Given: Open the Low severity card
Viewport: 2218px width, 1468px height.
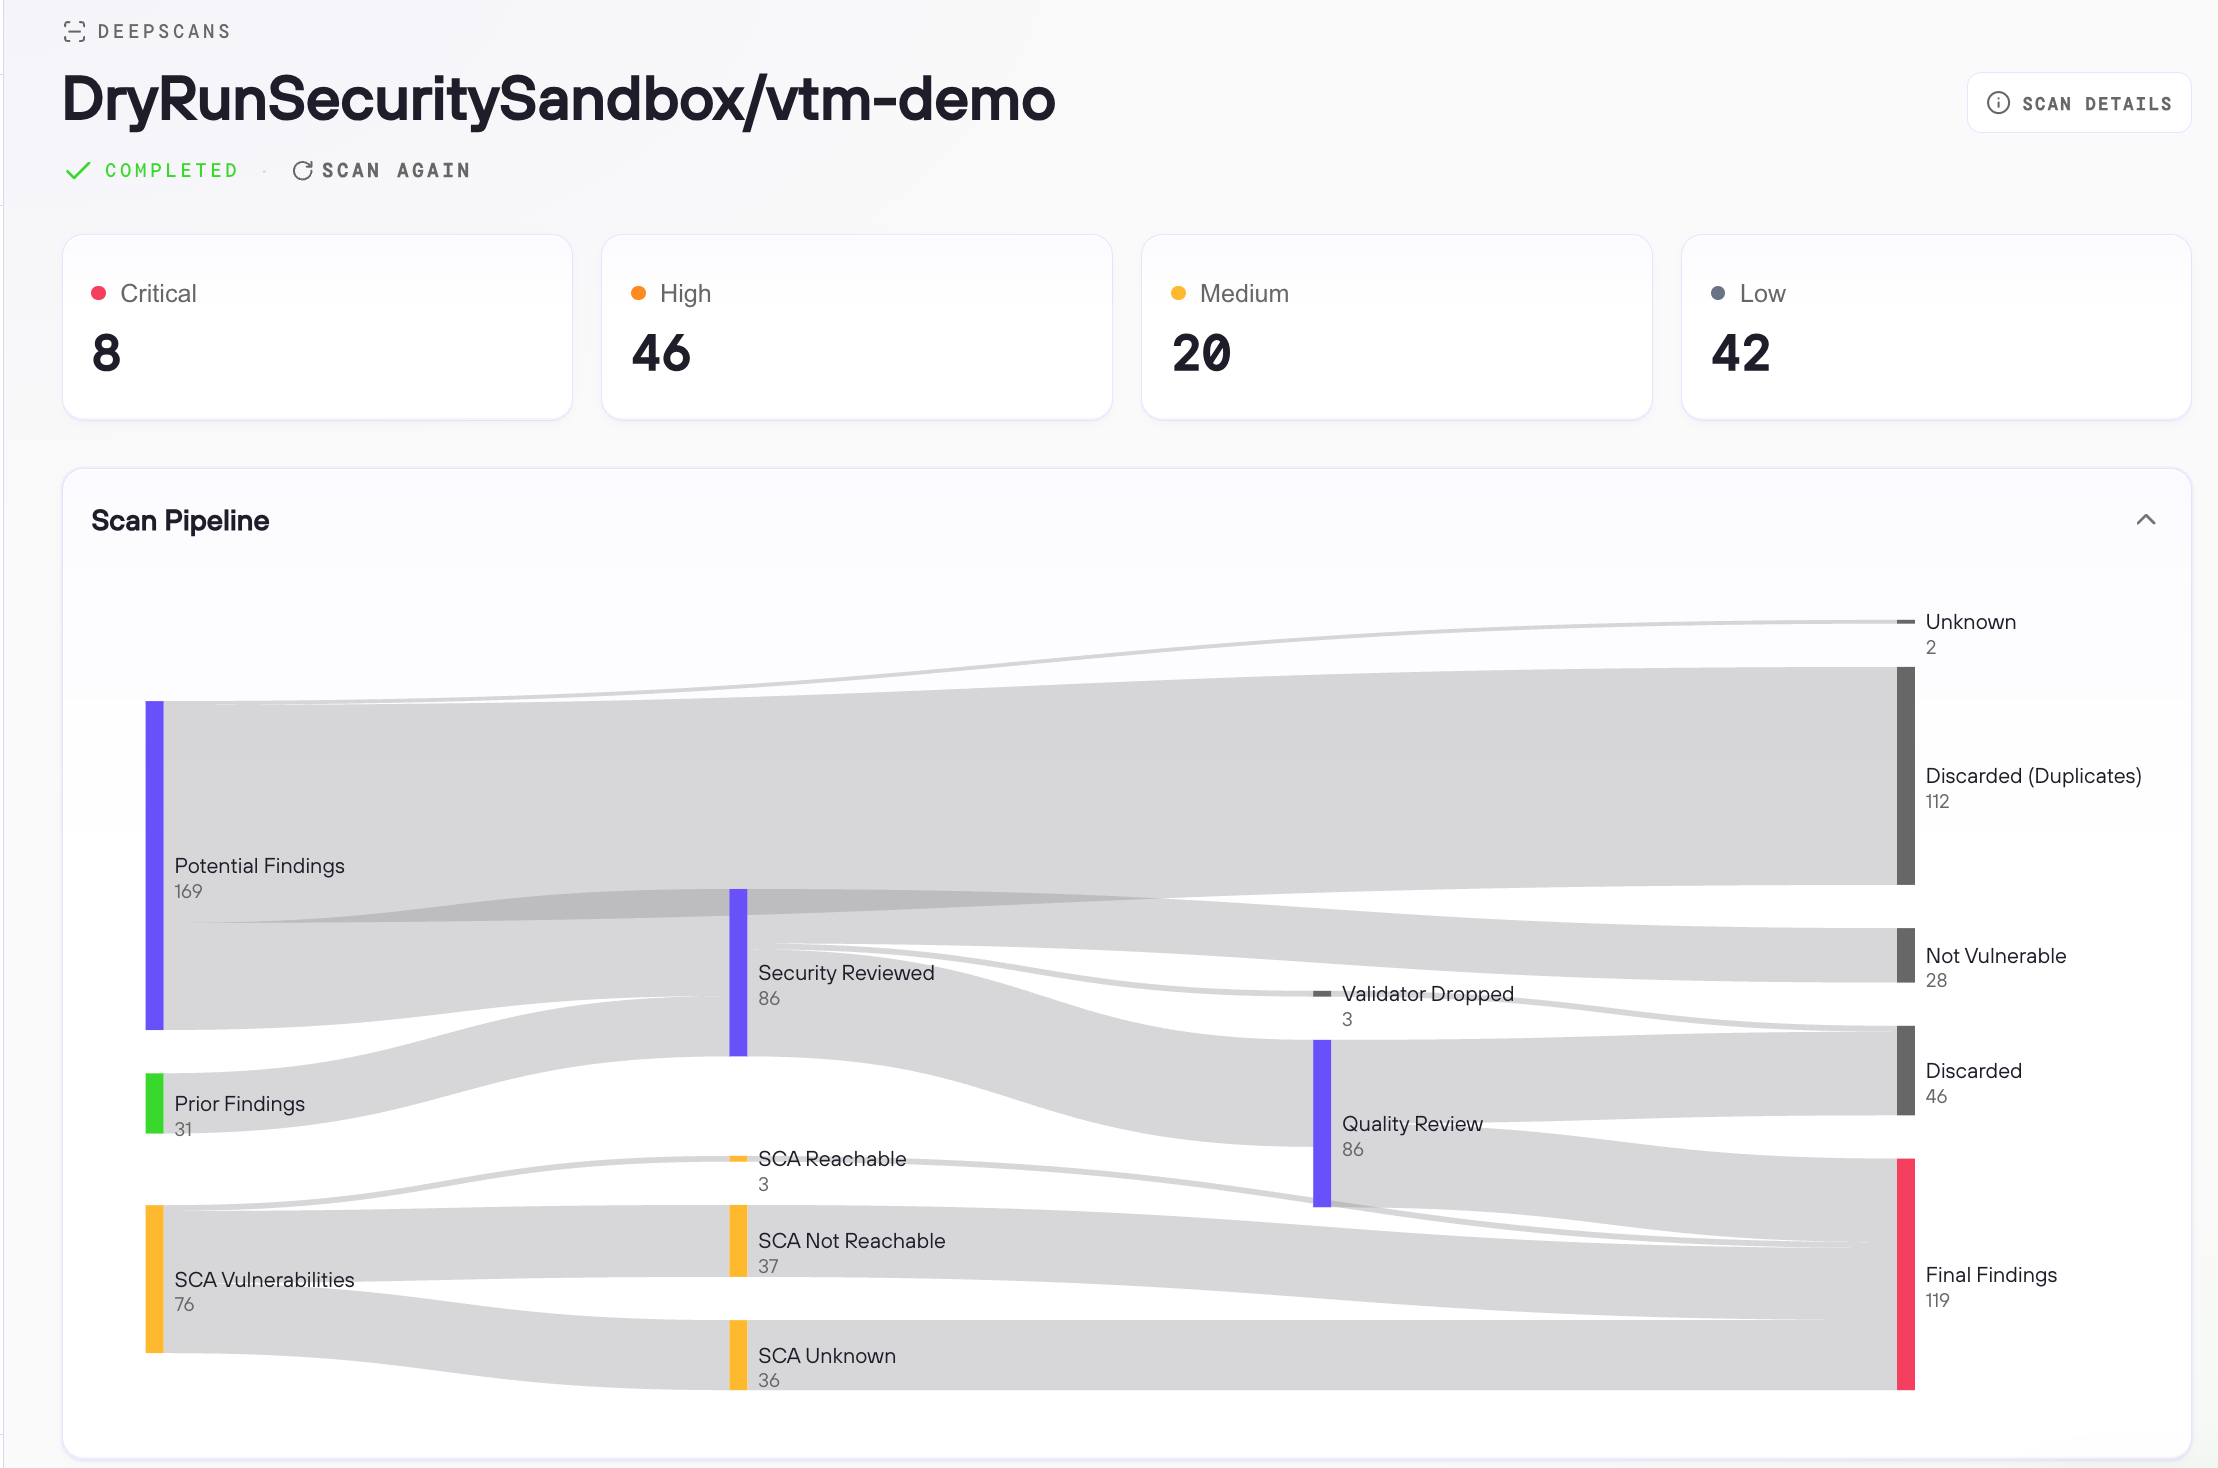Looking at the screenshot, I should point(1936,327).
